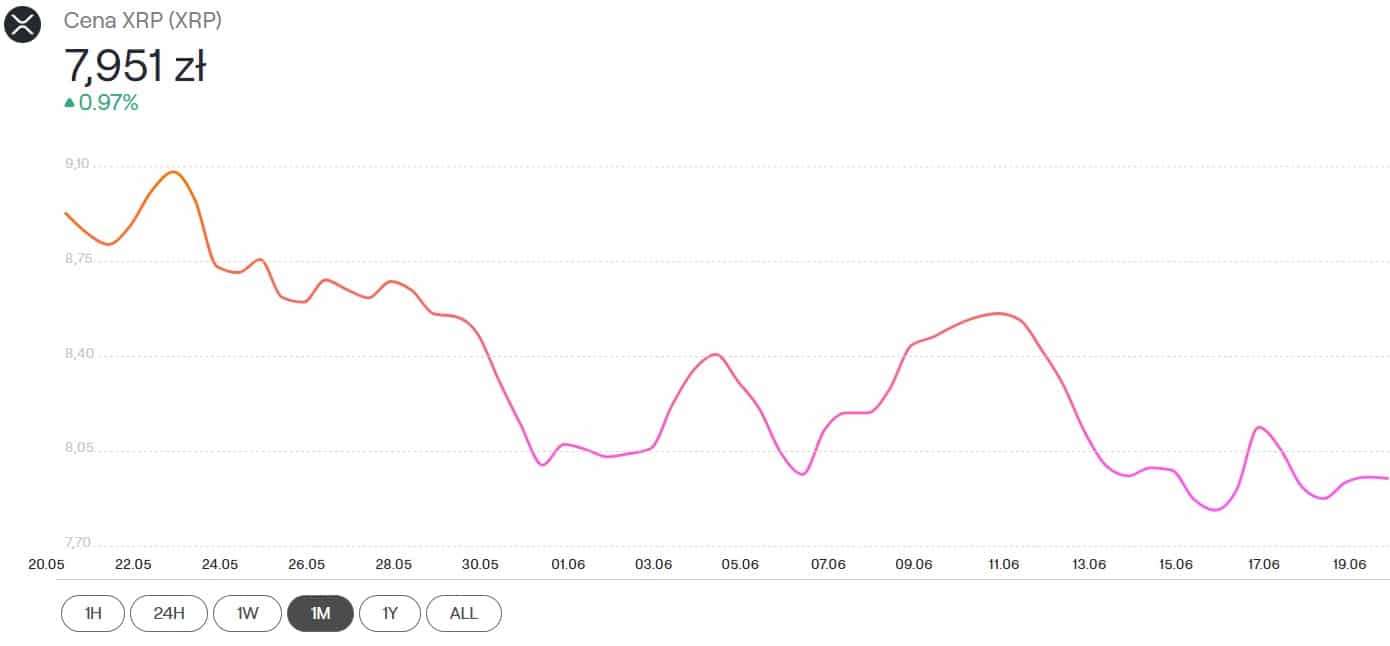Select the 05.06 date marker

740,564
